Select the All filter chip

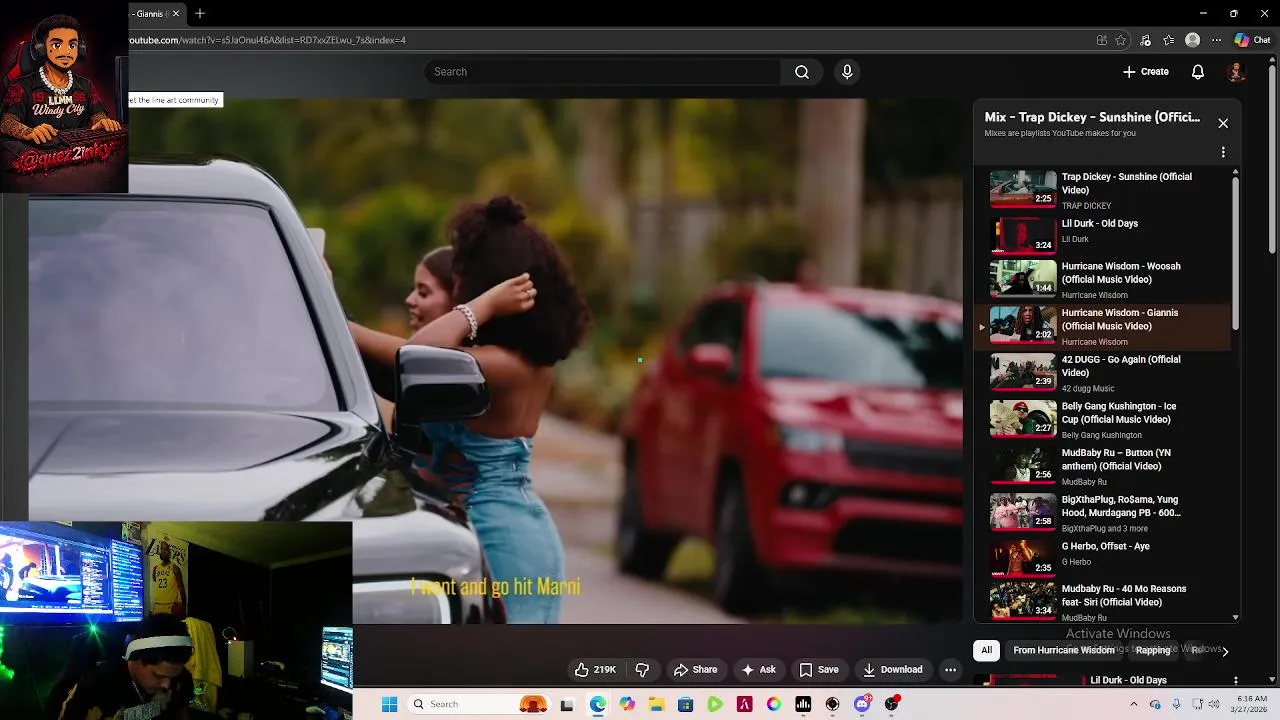point(986,650)
